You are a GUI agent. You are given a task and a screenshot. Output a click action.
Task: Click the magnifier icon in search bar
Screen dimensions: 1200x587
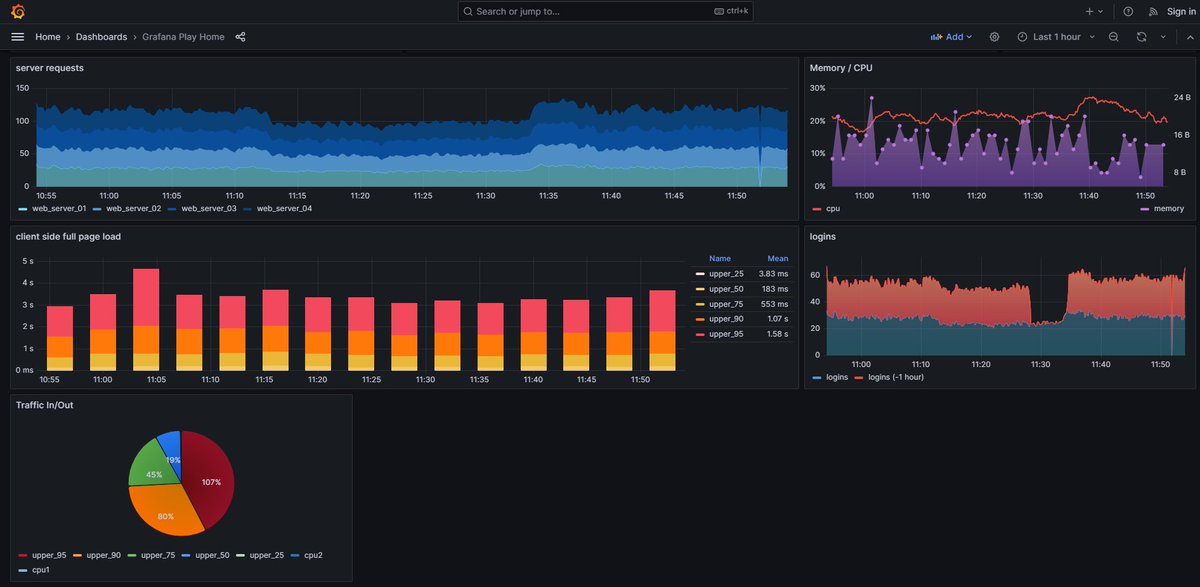(468, 11)
